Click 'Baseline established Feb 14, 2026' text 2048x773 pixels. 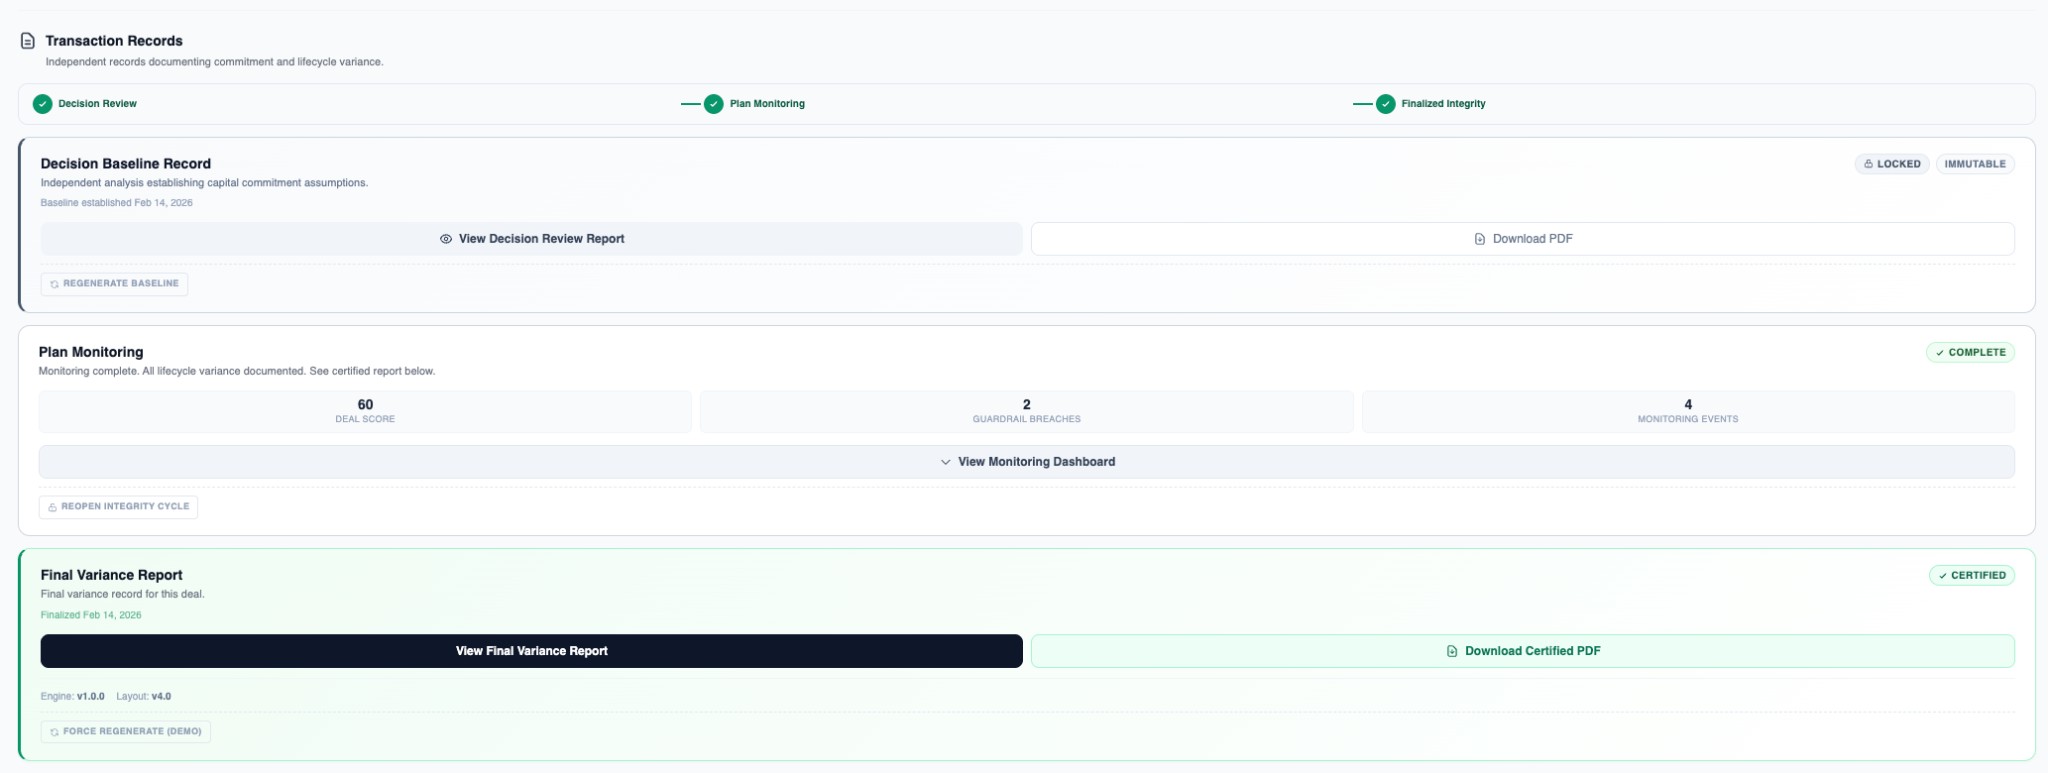tap(117, 203)
